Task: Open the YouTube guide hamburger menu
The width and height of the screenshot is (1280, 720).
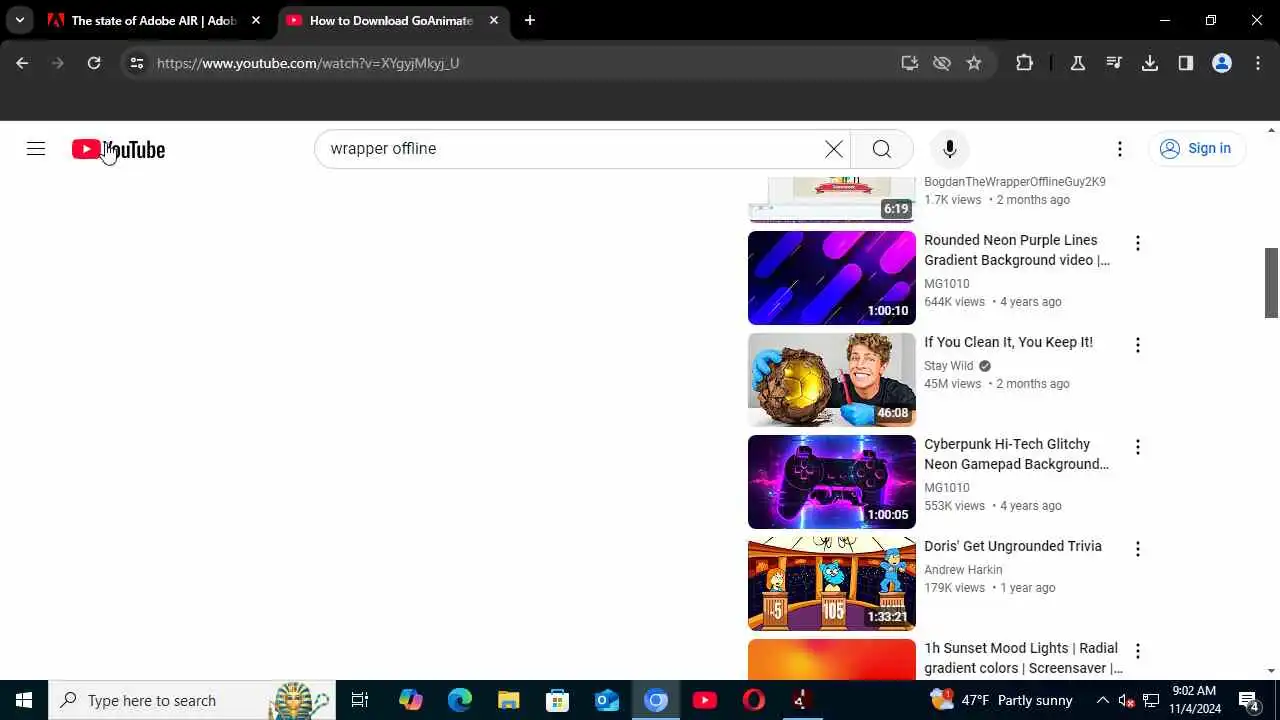Action: tap(36, 149)
